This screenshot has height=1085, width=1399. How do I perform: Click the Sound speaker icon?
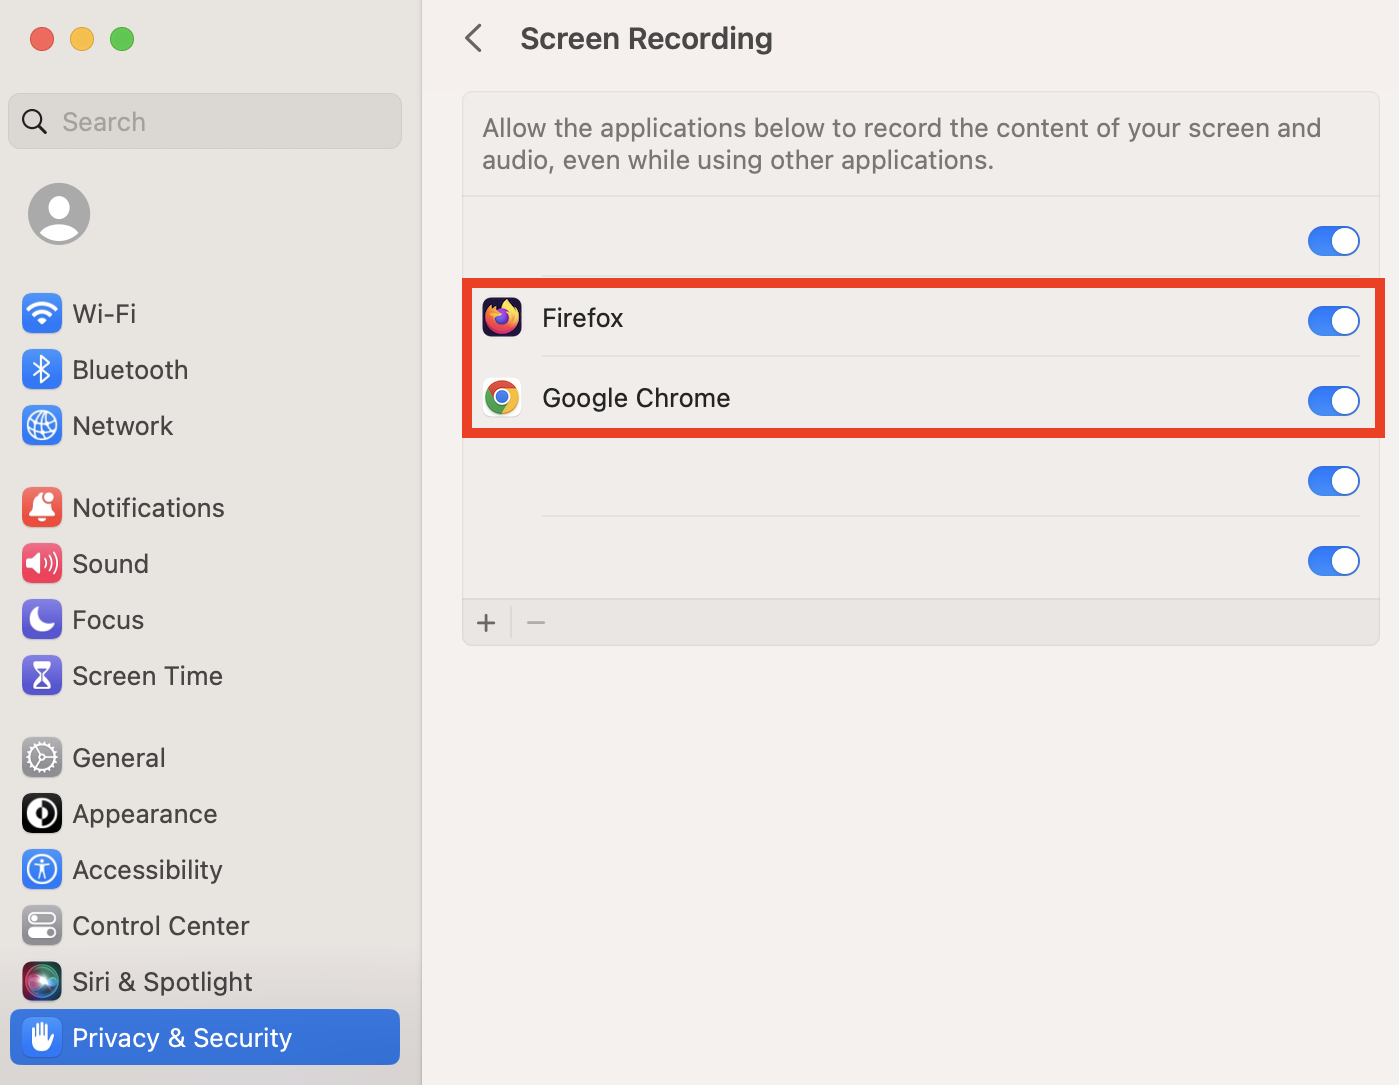pyautogui.click(x=42, y=564)
